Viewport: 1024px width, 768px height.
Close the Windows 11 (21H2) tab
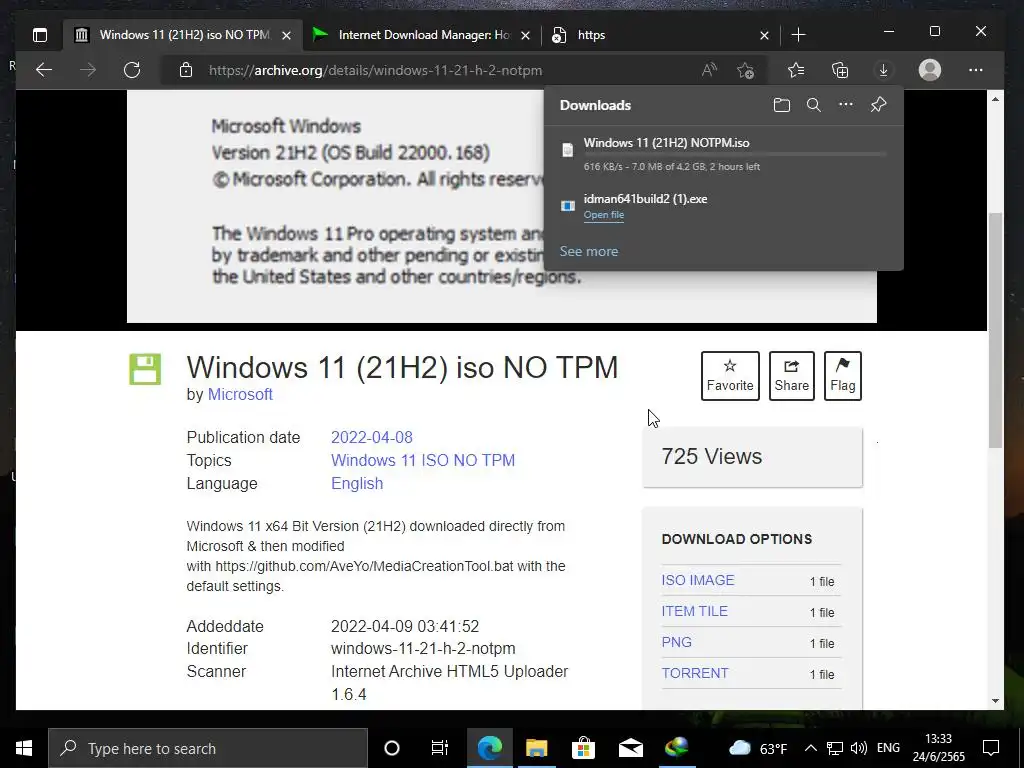286,35
